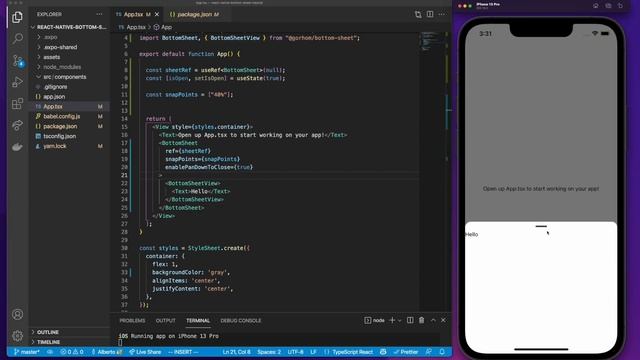The image size is (640, 360).
Task: Switch to the OUTPUT panel tab
Action: pos(165,321)
